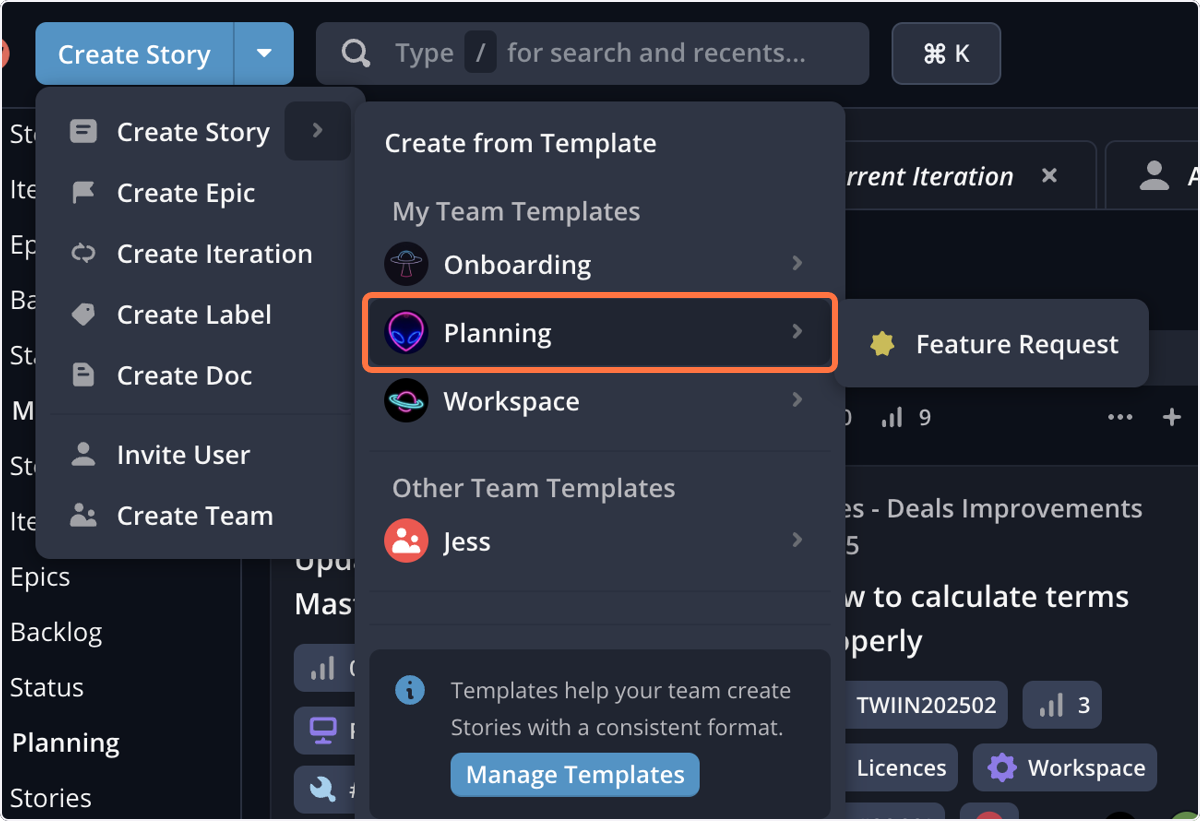
Task: Click the yellow Feature Request badge icon
Action: pyautogui.click(x=882, y=344)
